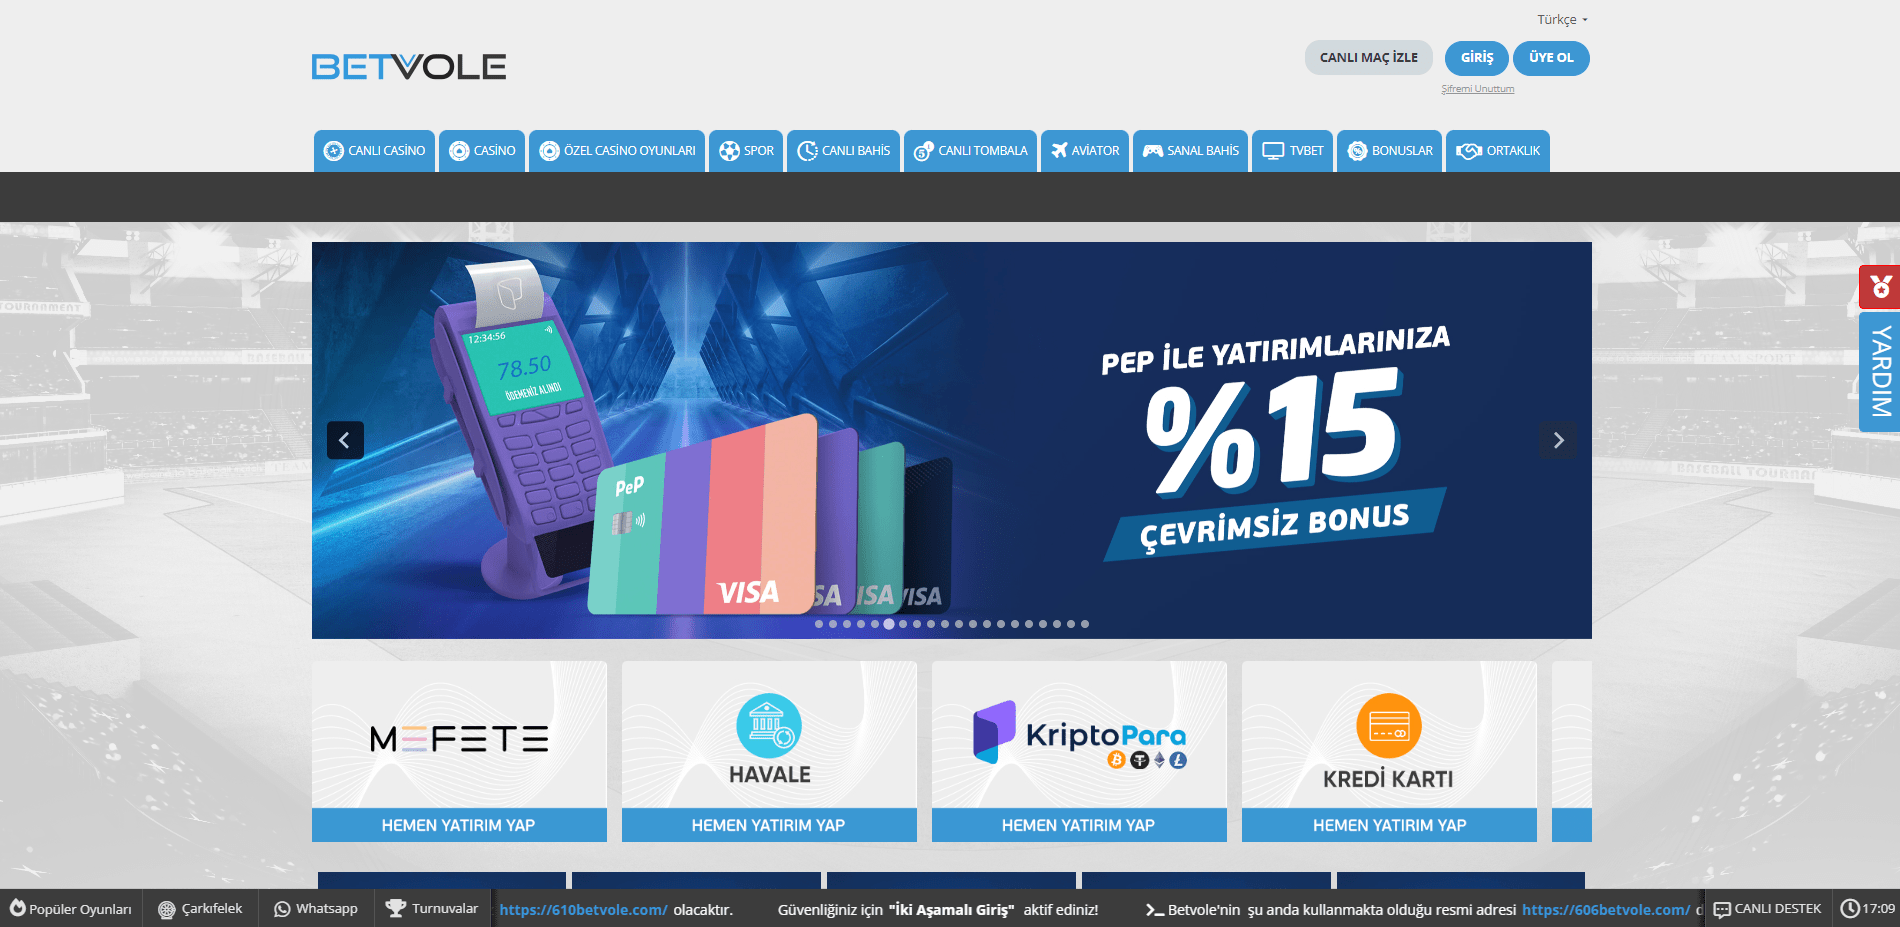
Task: Launch the Aviator section
Action: 1085,151
